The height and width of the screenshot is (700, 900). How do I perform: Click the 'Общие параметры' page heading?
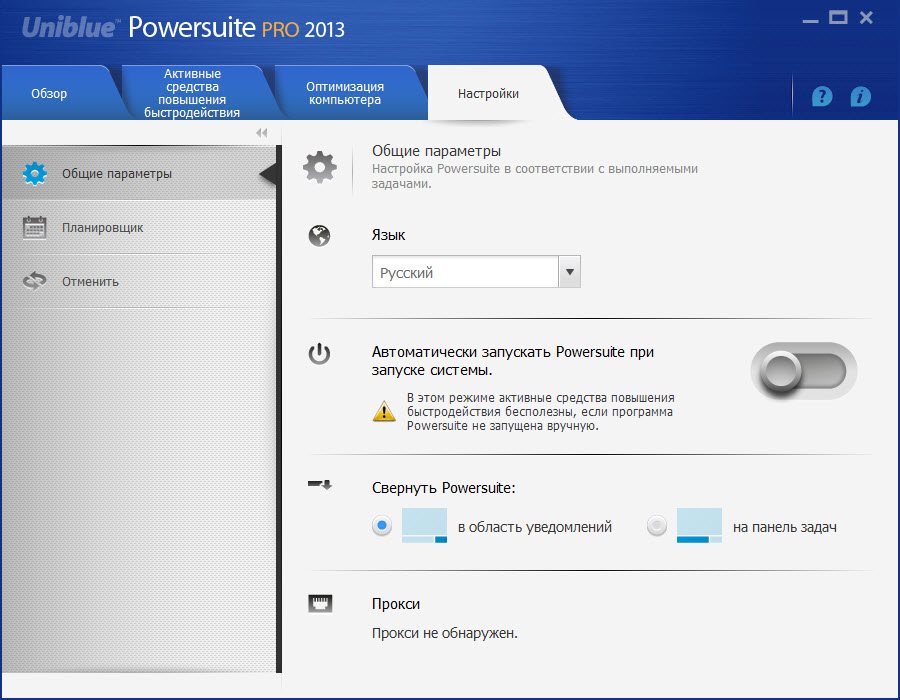[x=436, y=151]
